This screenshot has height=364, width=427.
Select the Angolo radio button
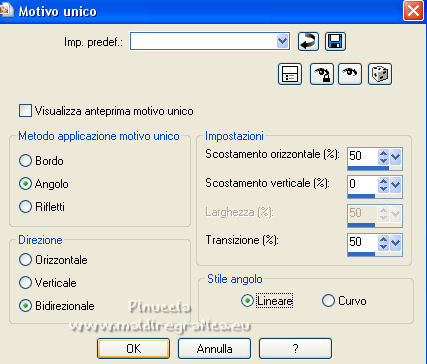coord(25,184)
